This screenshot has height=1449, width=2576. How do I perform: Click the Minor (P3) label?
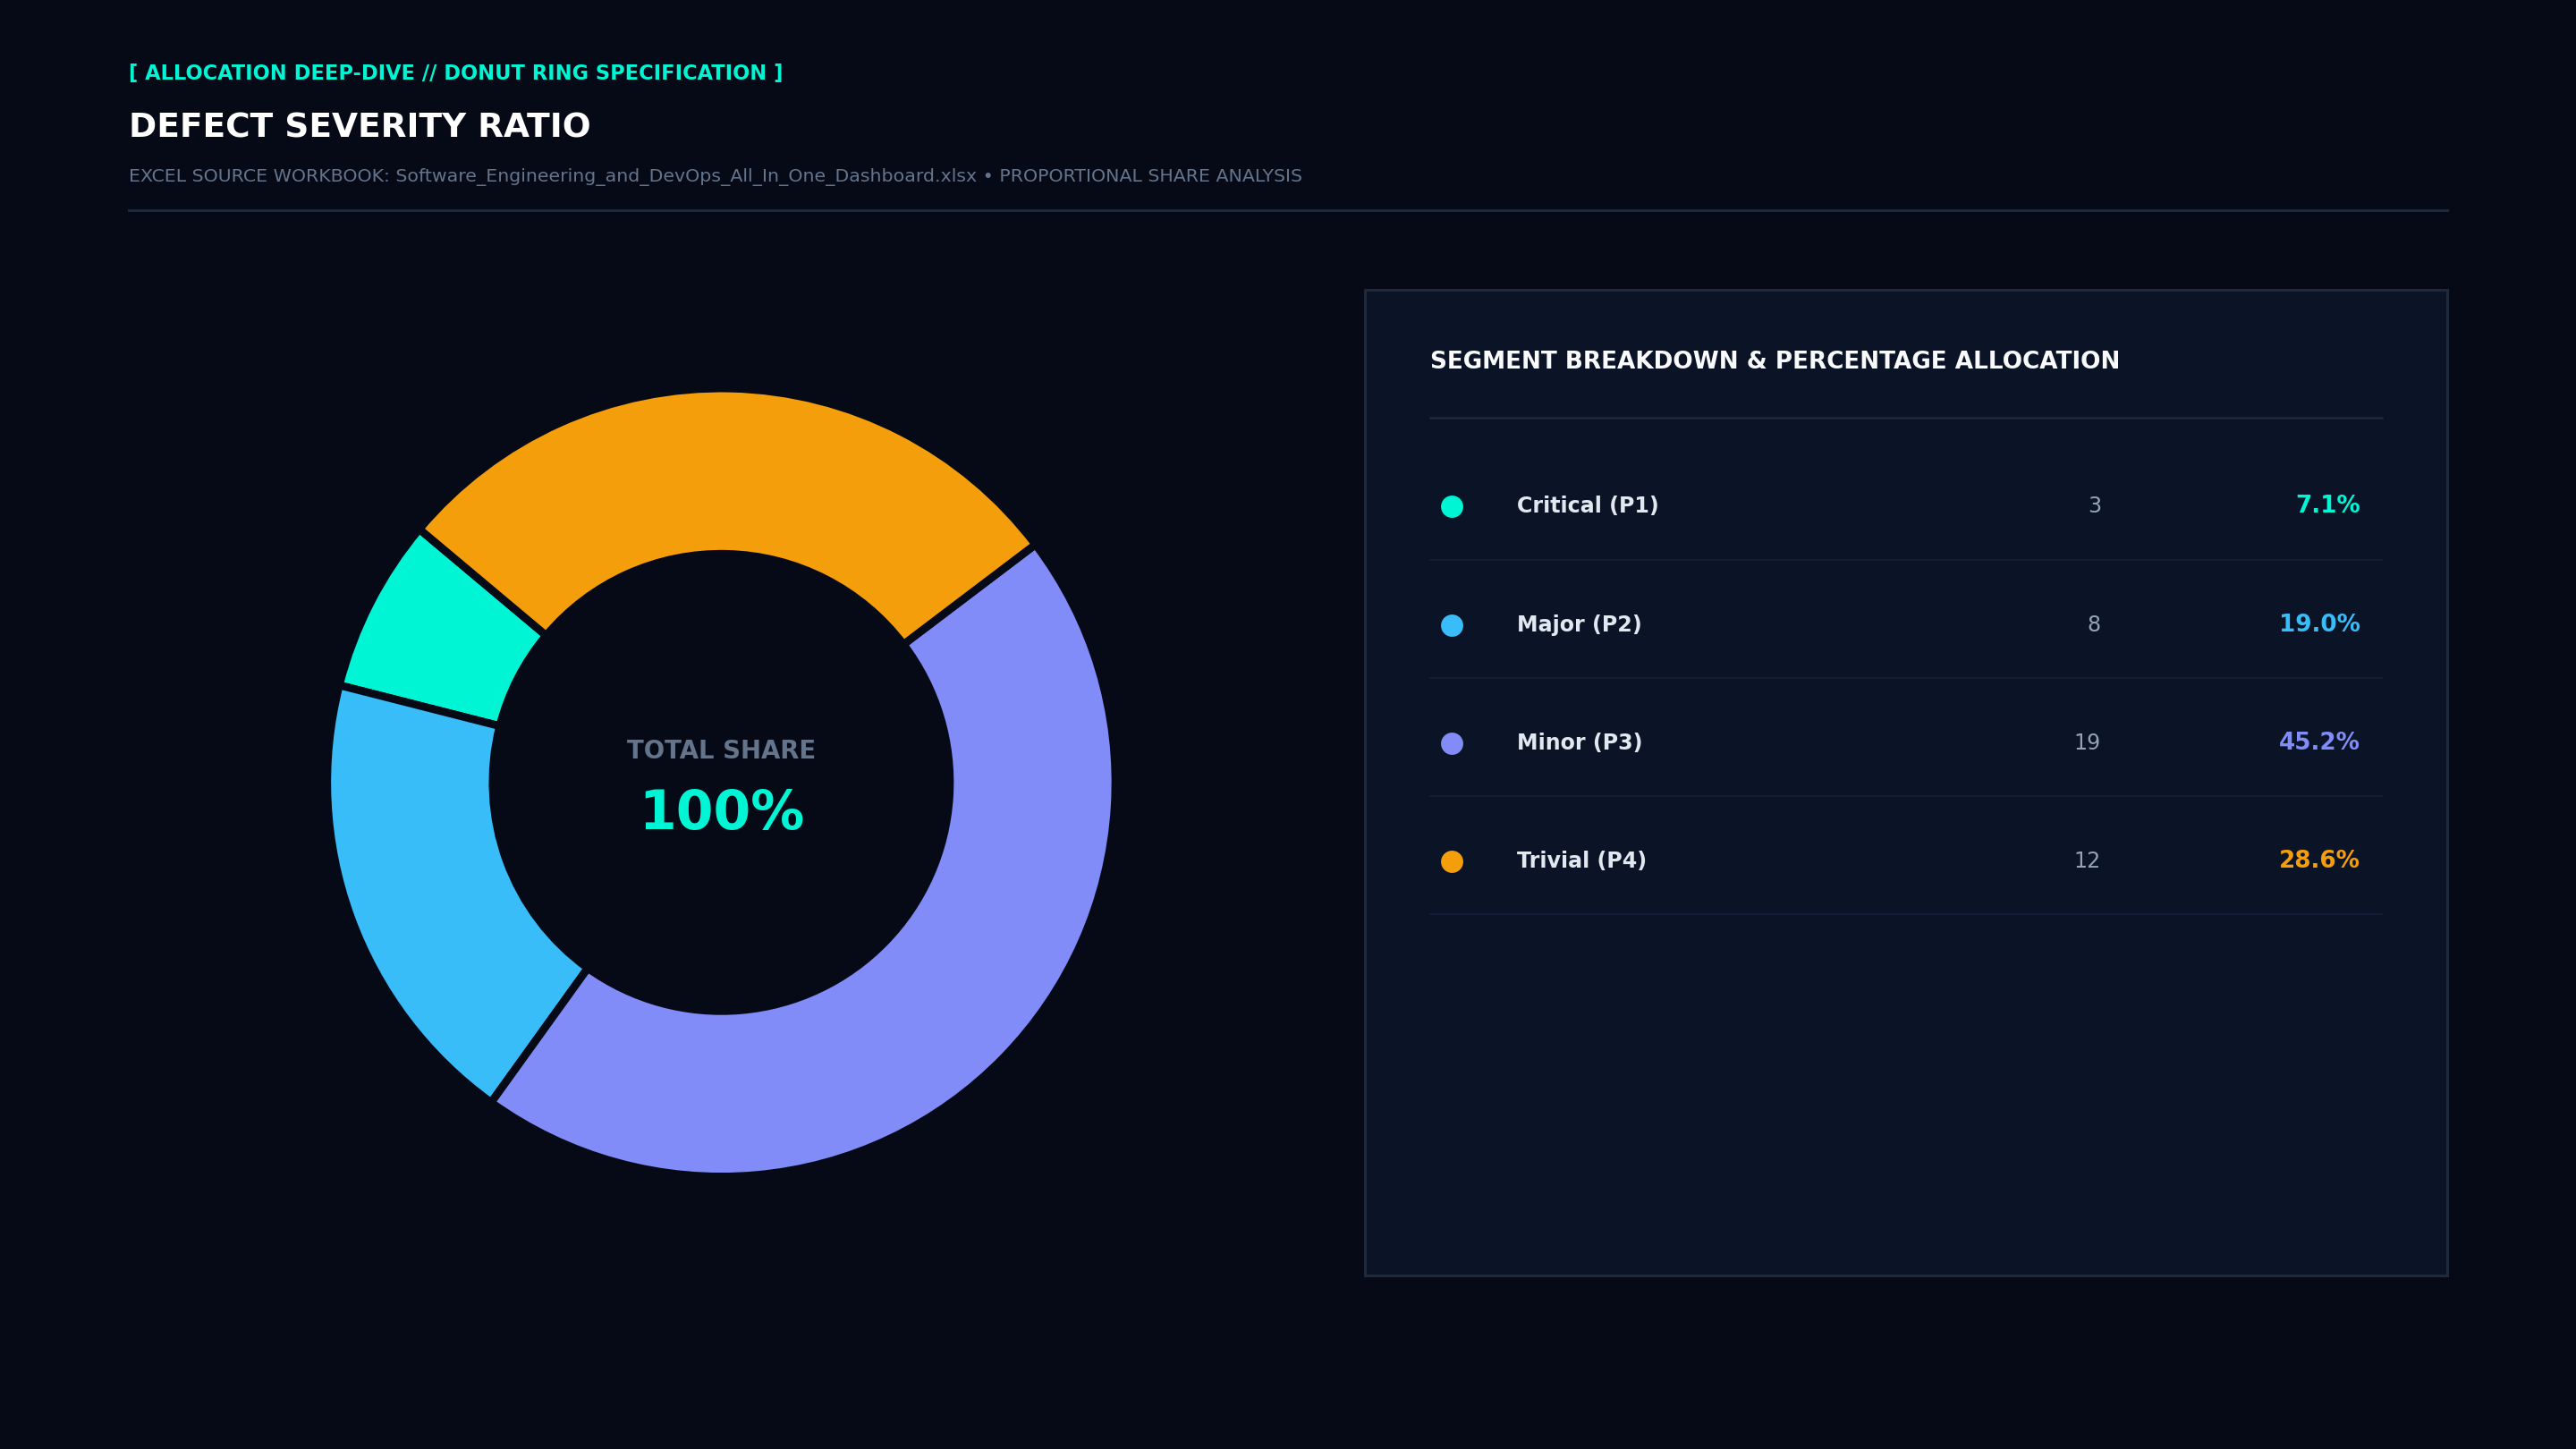1579,743
